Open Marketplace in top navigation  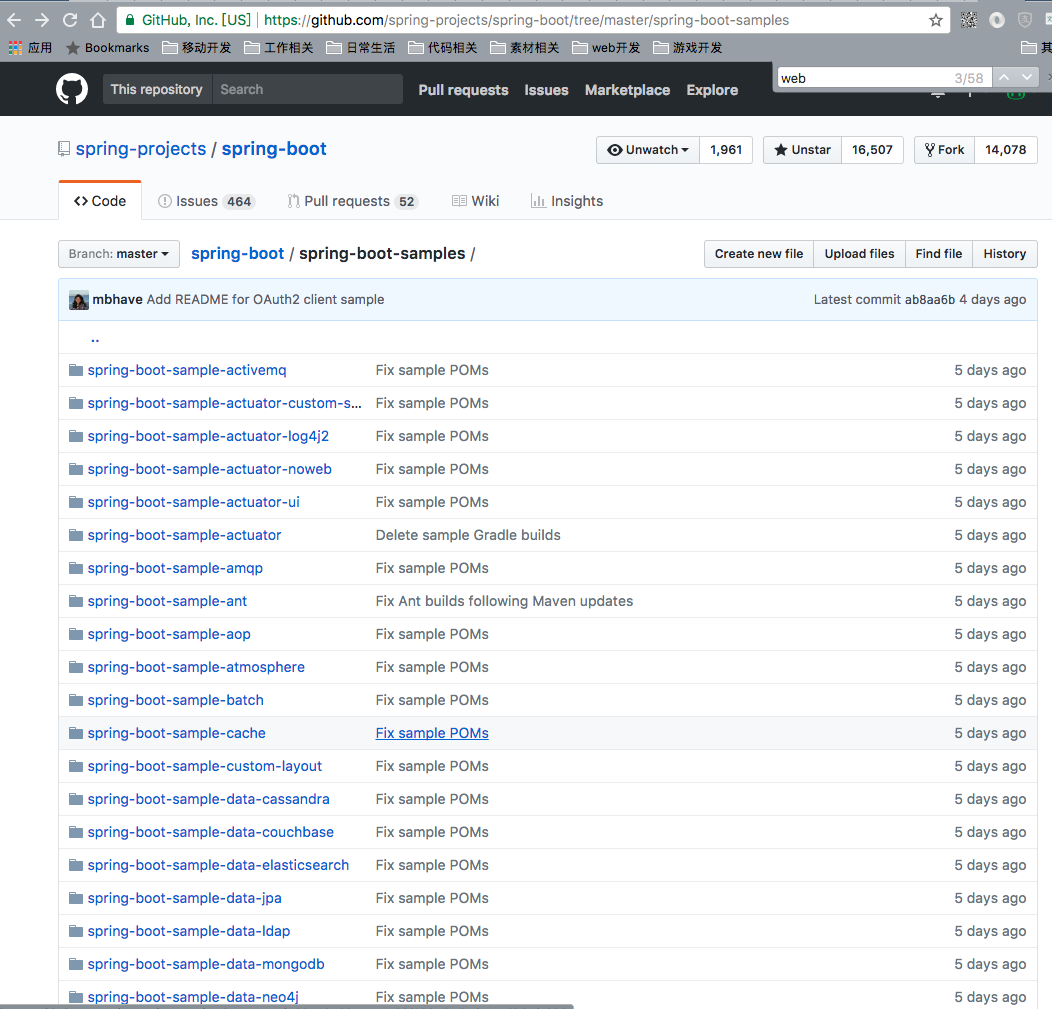(627, 90)
